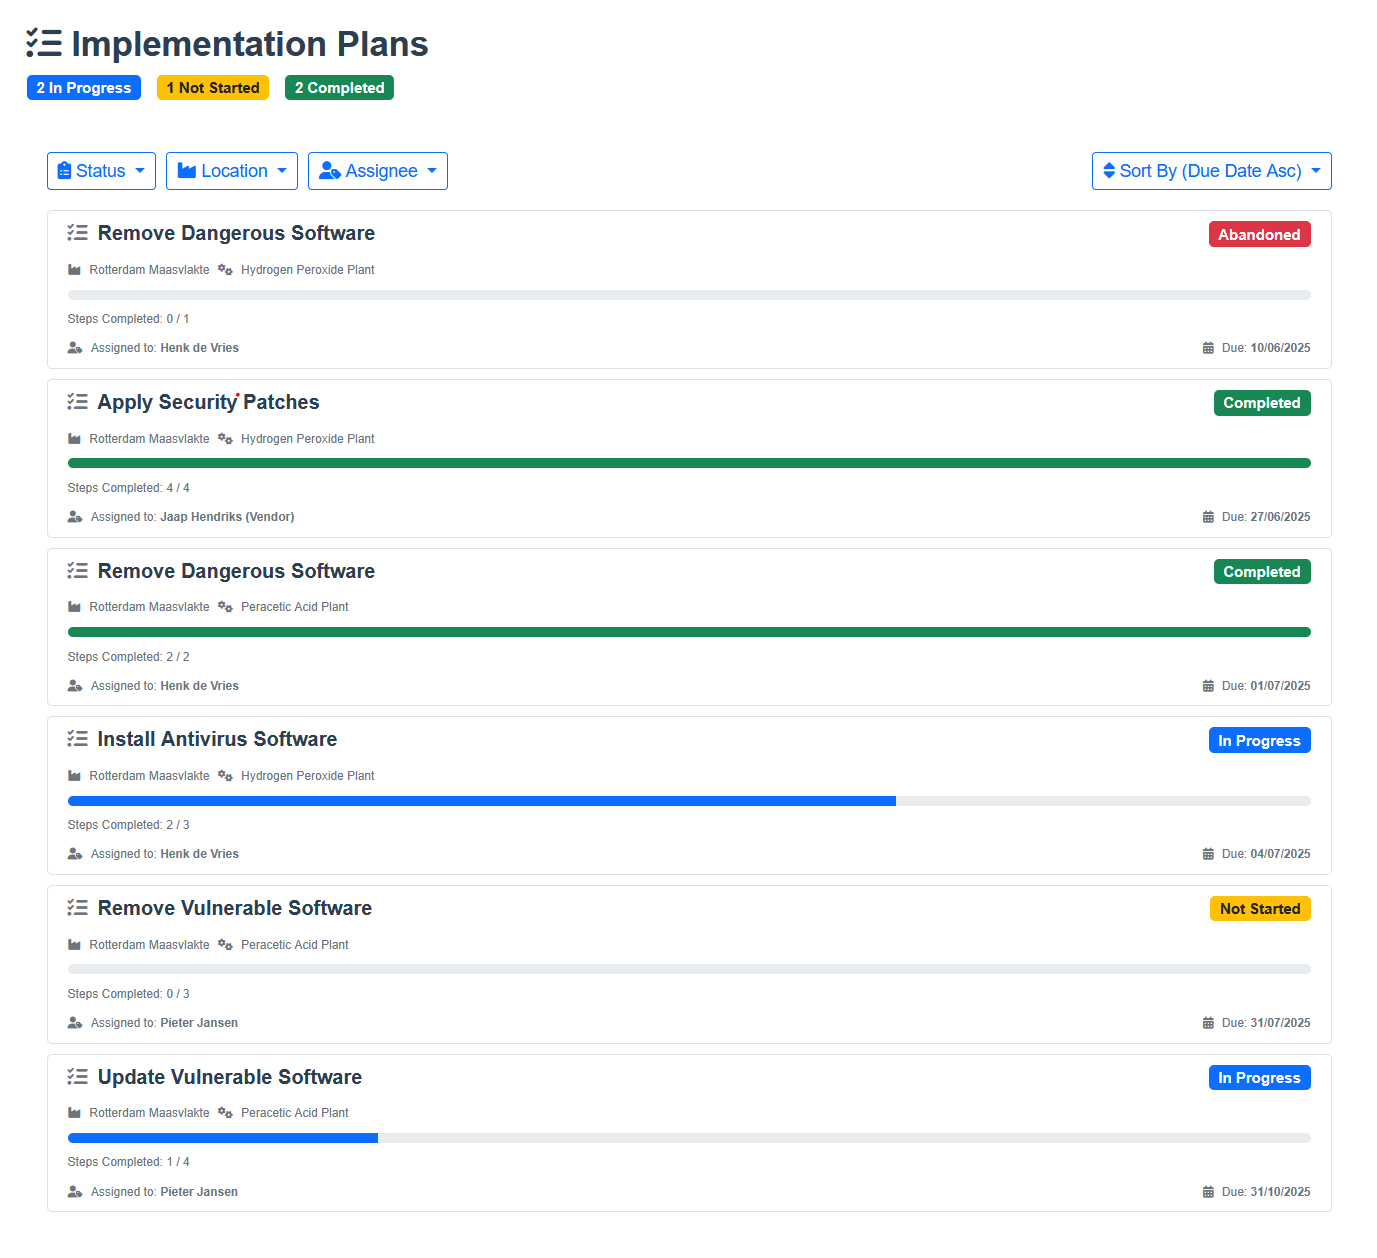Click the checklist icon next to Apply Security Patches

[77, 402]
